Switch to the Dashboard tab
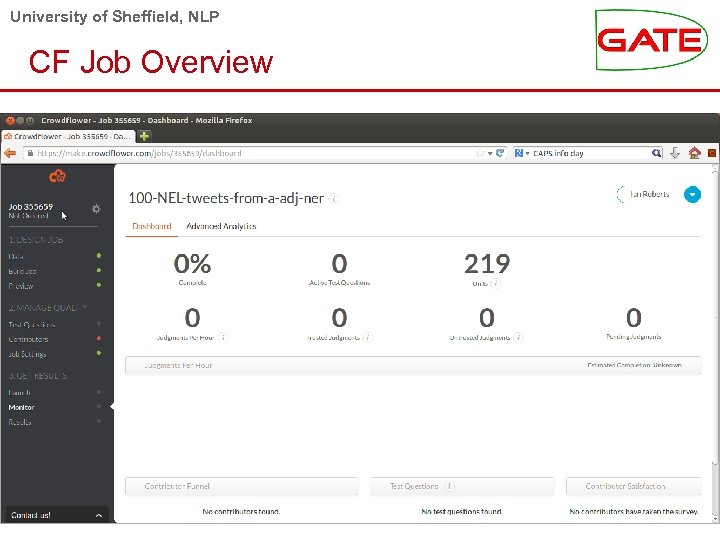Screen dimensions: 720x540 (152, 226)
